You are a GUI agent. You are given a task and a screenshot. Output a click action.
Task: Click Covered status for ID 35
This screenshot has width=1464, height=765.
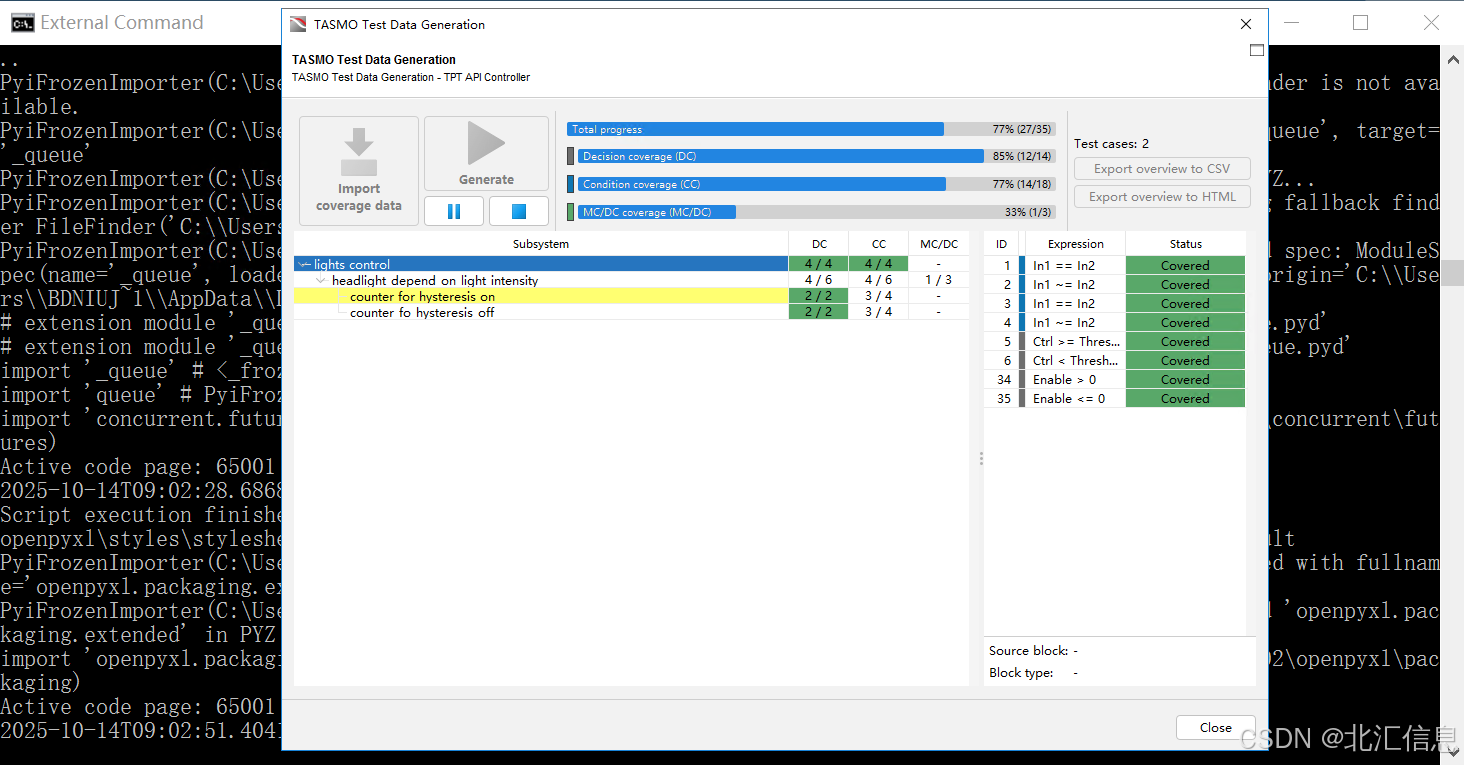(1186, 398)
